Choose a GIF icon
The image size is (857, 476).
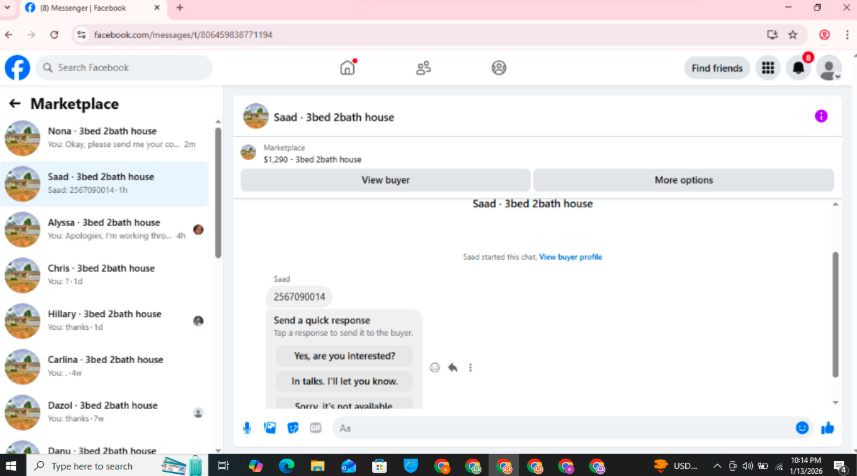[316, 428]
